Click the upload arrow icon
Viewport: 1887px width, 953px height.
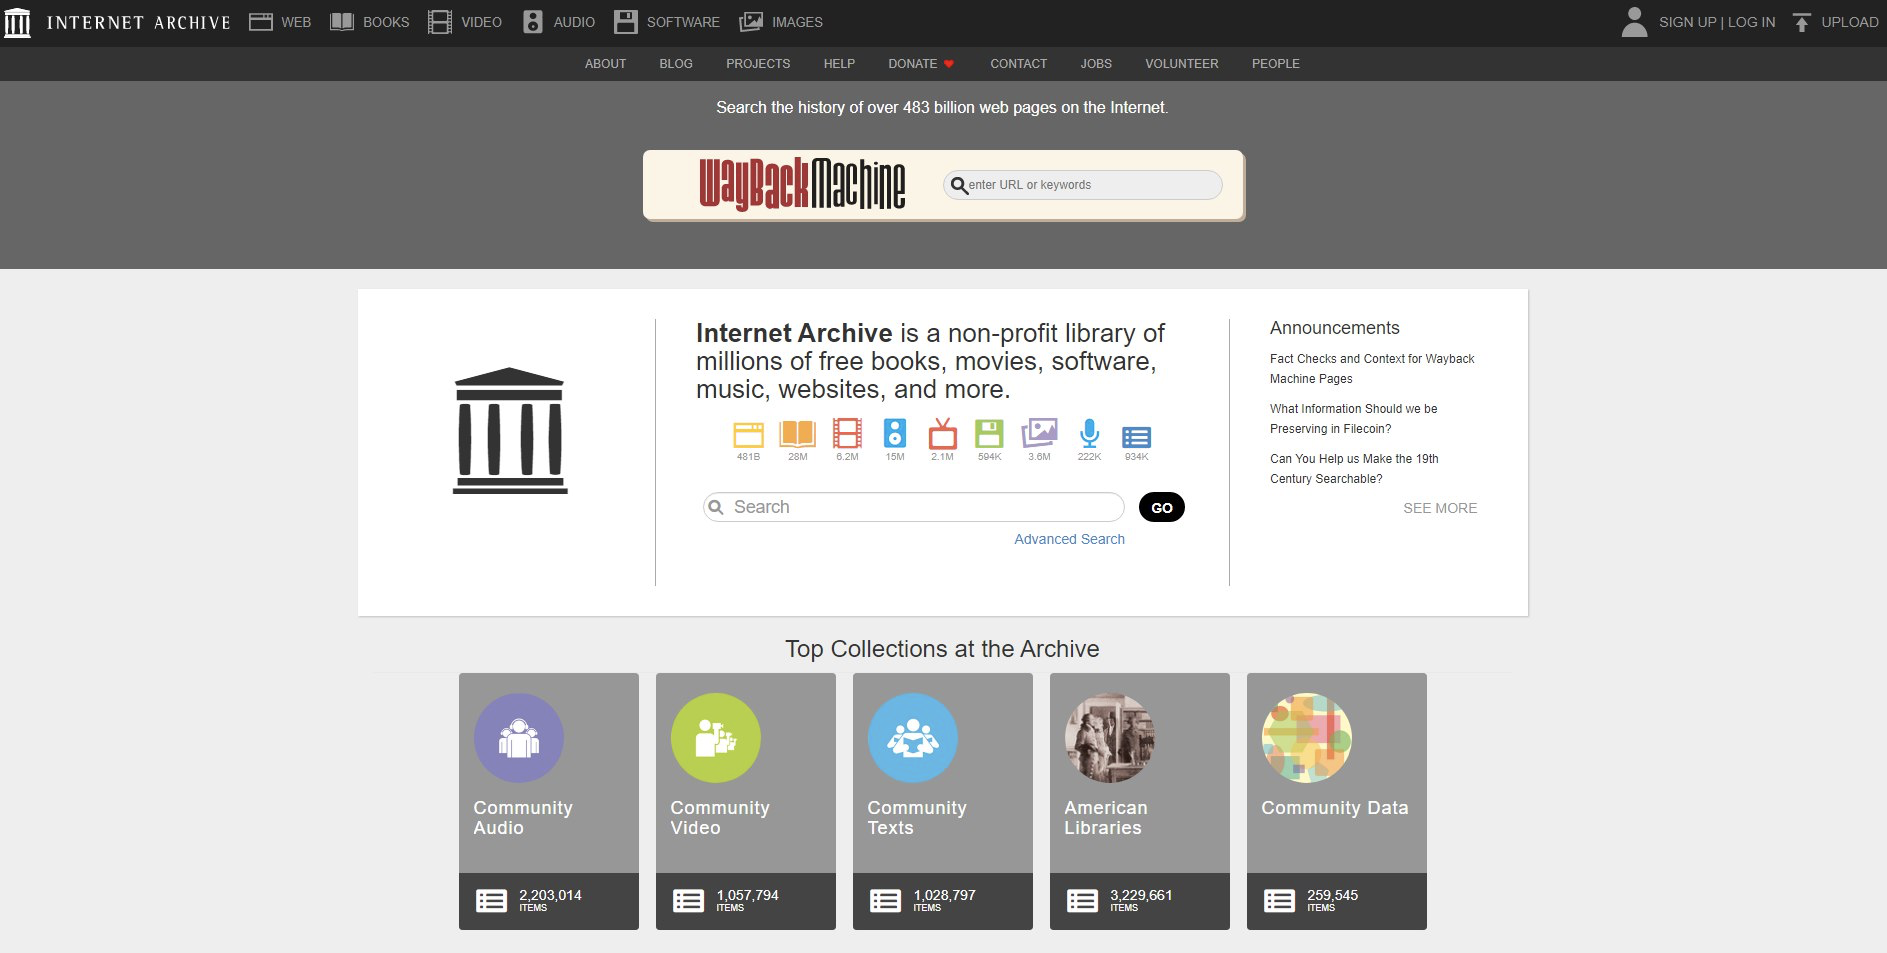(1801, 22)
